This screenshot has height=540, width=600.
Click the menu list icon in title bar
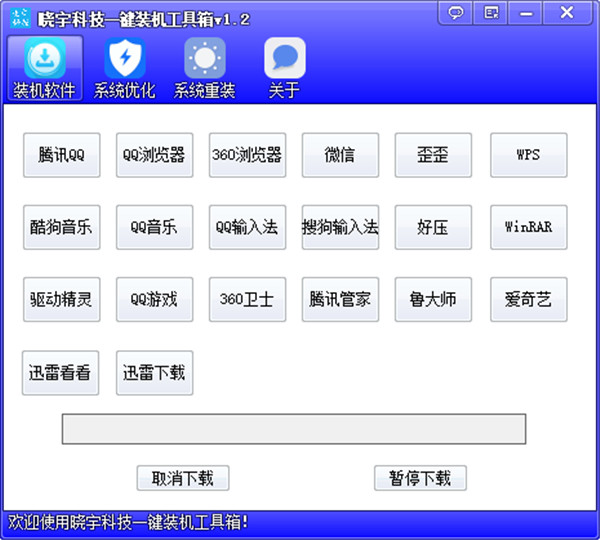(x=490, y=13)
